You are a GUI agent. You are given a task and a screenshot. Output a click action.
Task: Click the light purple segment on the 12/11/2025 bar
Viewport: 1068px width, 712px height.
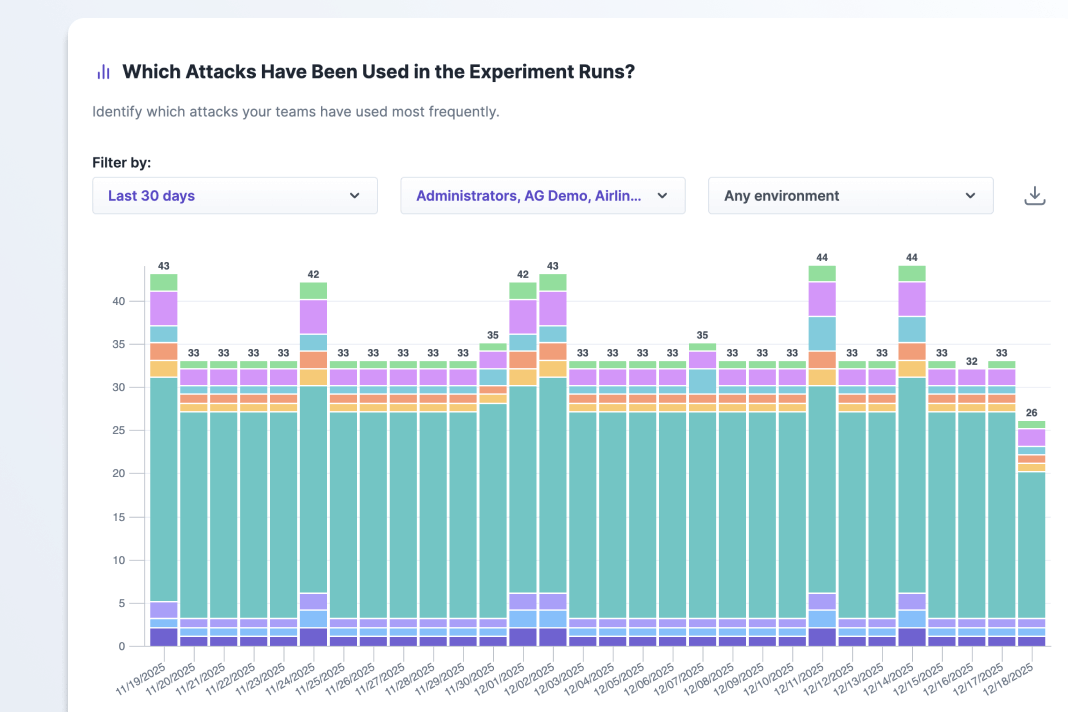(x=822, y=299)
